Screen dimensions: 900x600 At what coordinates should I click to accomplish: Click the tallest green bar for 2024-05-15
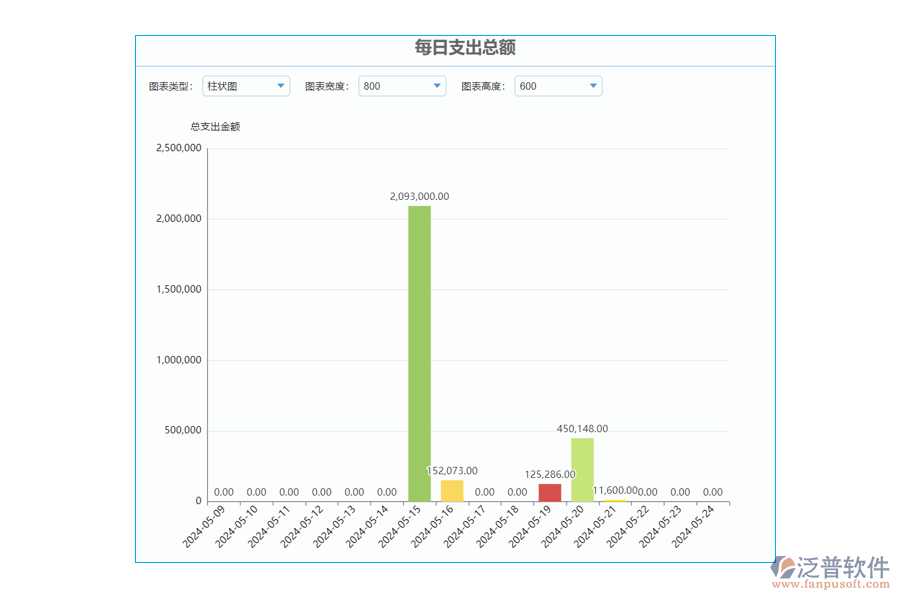coord(418,350)
